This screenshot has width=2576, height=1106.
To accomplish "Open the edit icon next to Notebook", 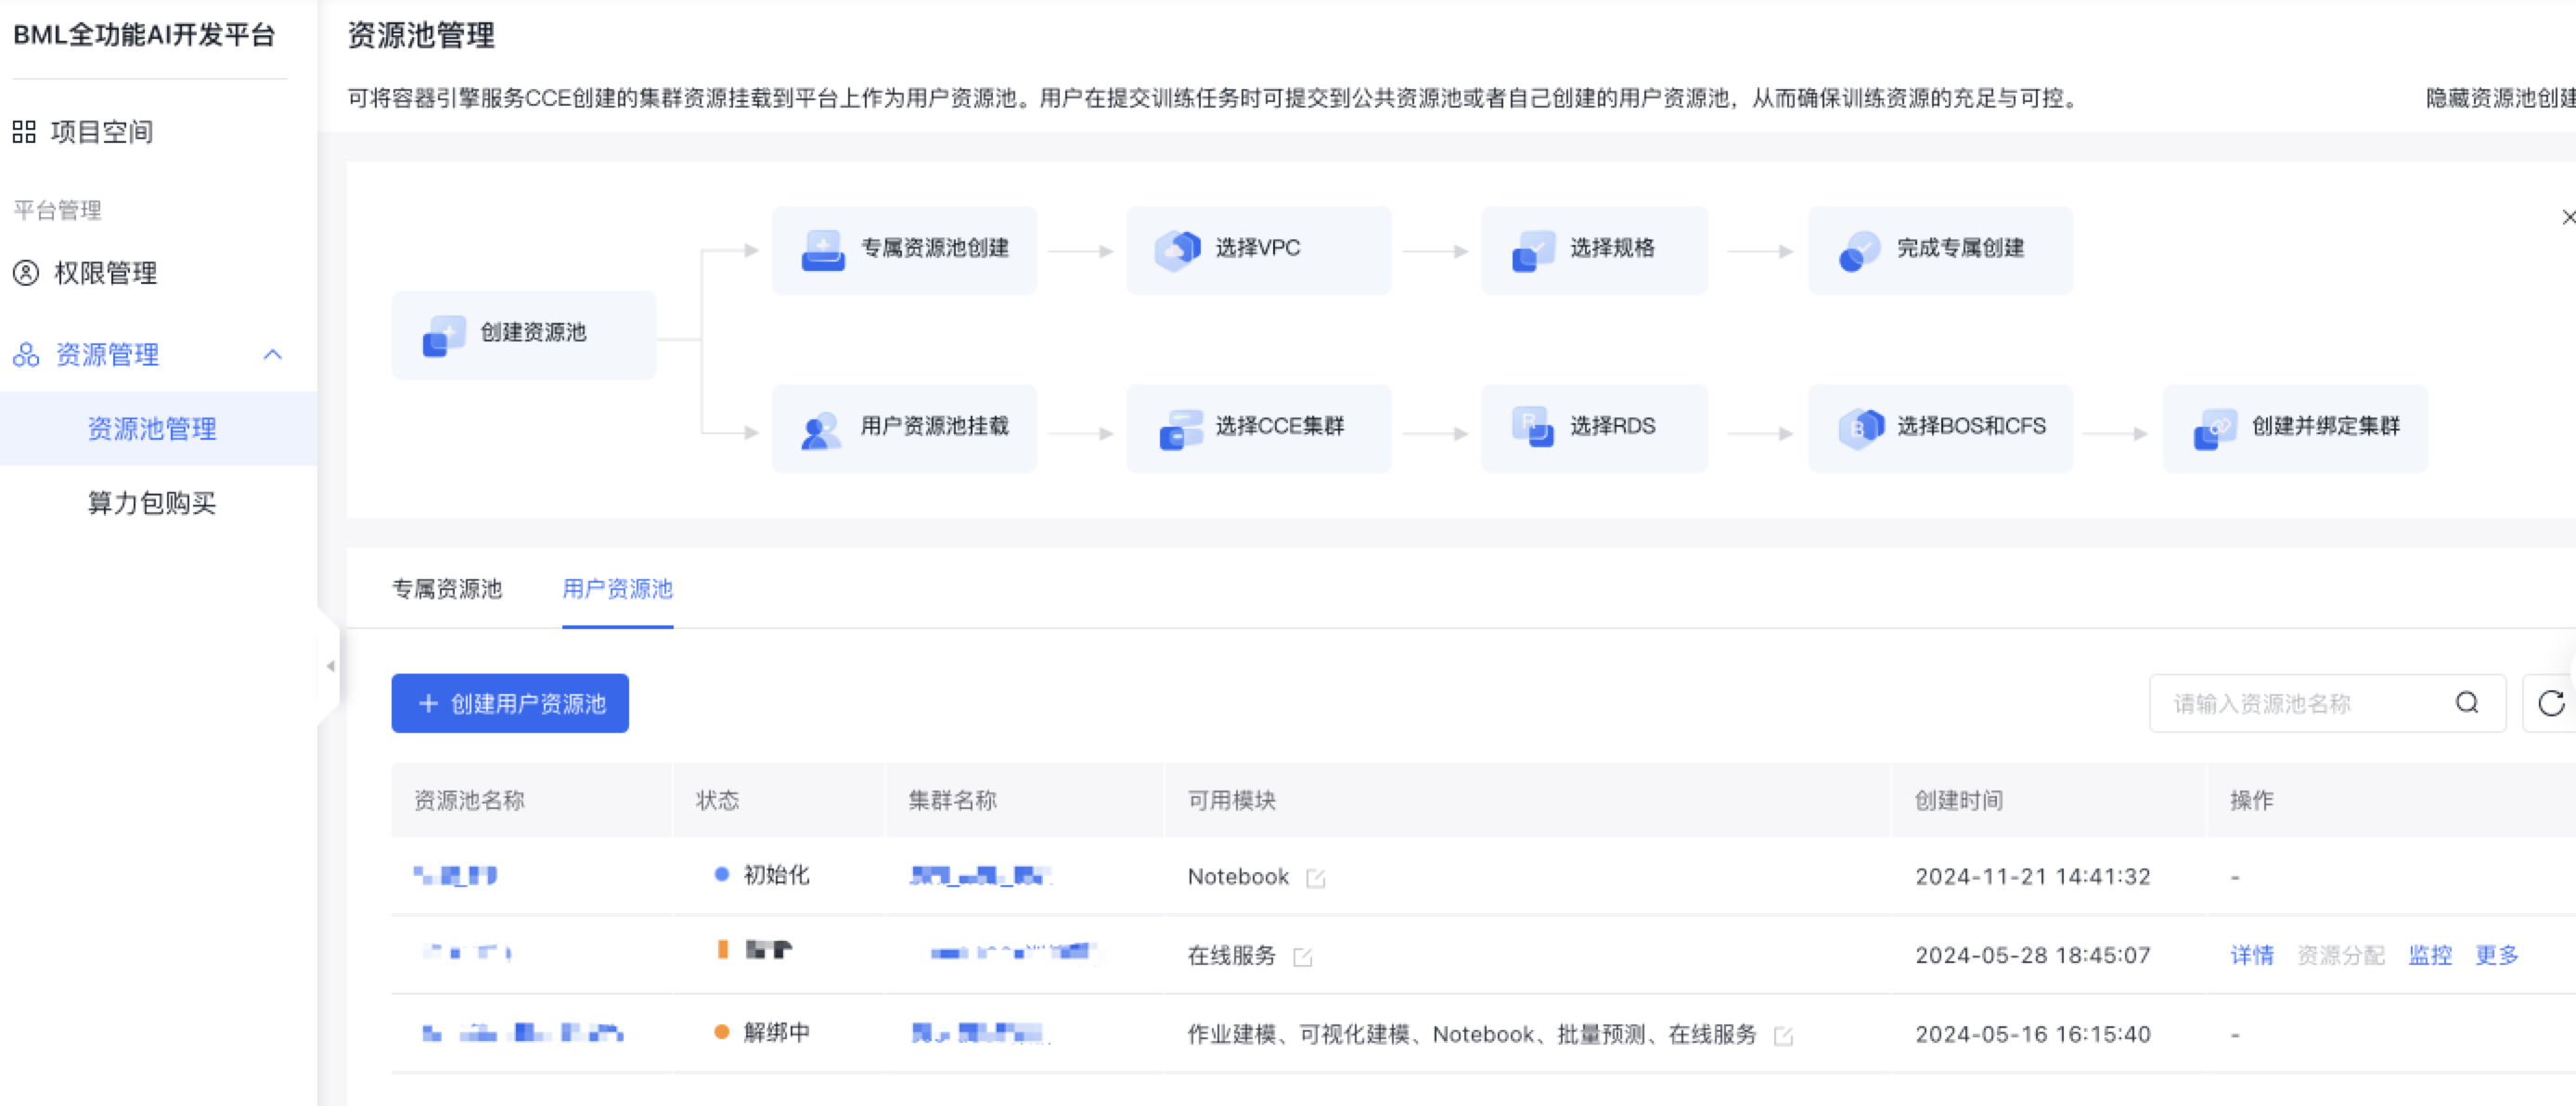I will (x=1315, y=878).
